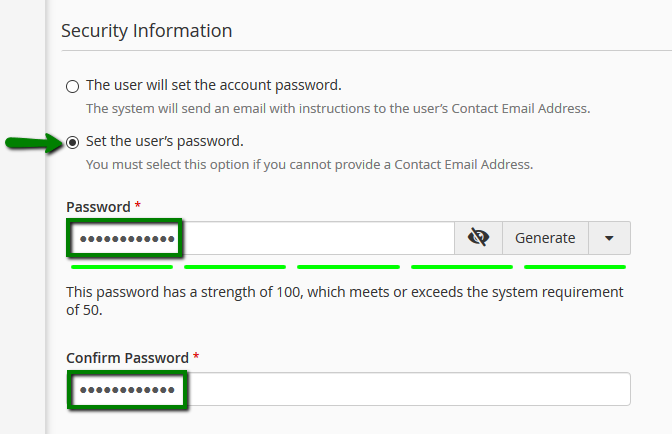The width and height of the screenshot is (672, 434).
Task: Click the Generate password button
Action: [545, 238]
